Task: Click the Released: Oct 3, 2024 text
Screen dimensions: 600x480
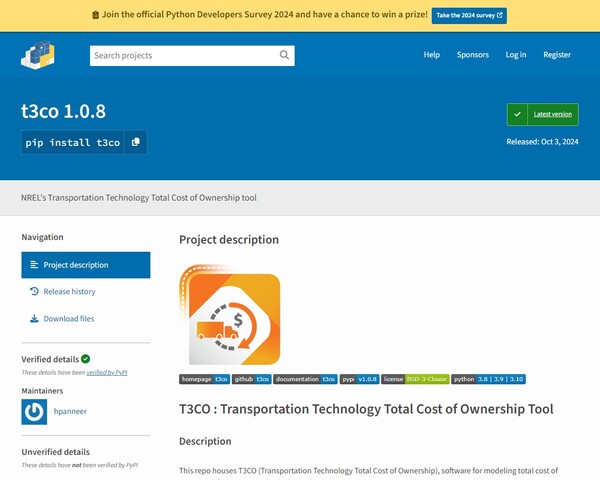Action: pos(542,142)
